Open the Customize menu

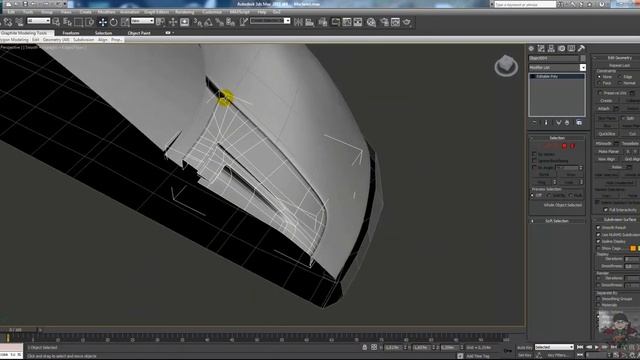[212, 12]
